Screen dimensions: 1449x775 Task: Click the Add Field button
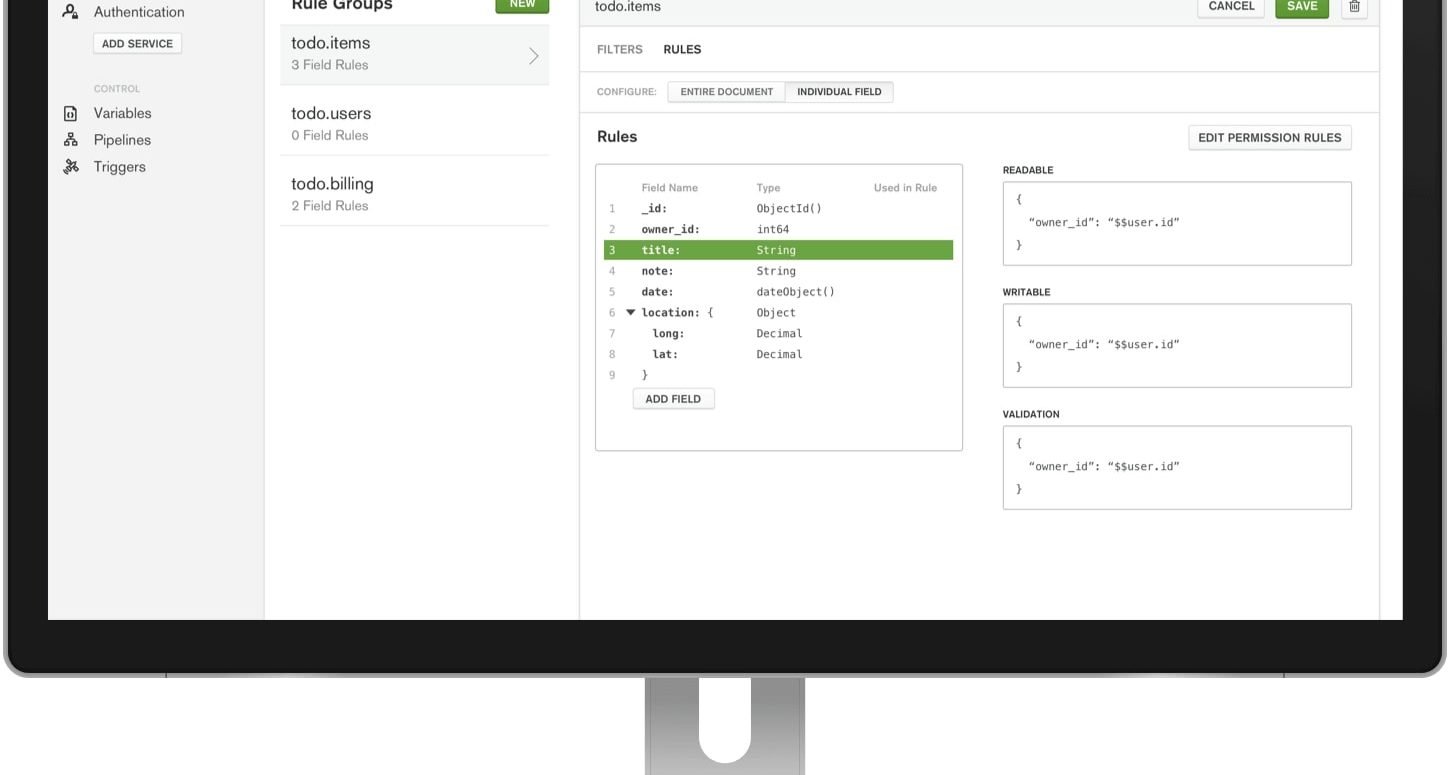pos(673,399)
